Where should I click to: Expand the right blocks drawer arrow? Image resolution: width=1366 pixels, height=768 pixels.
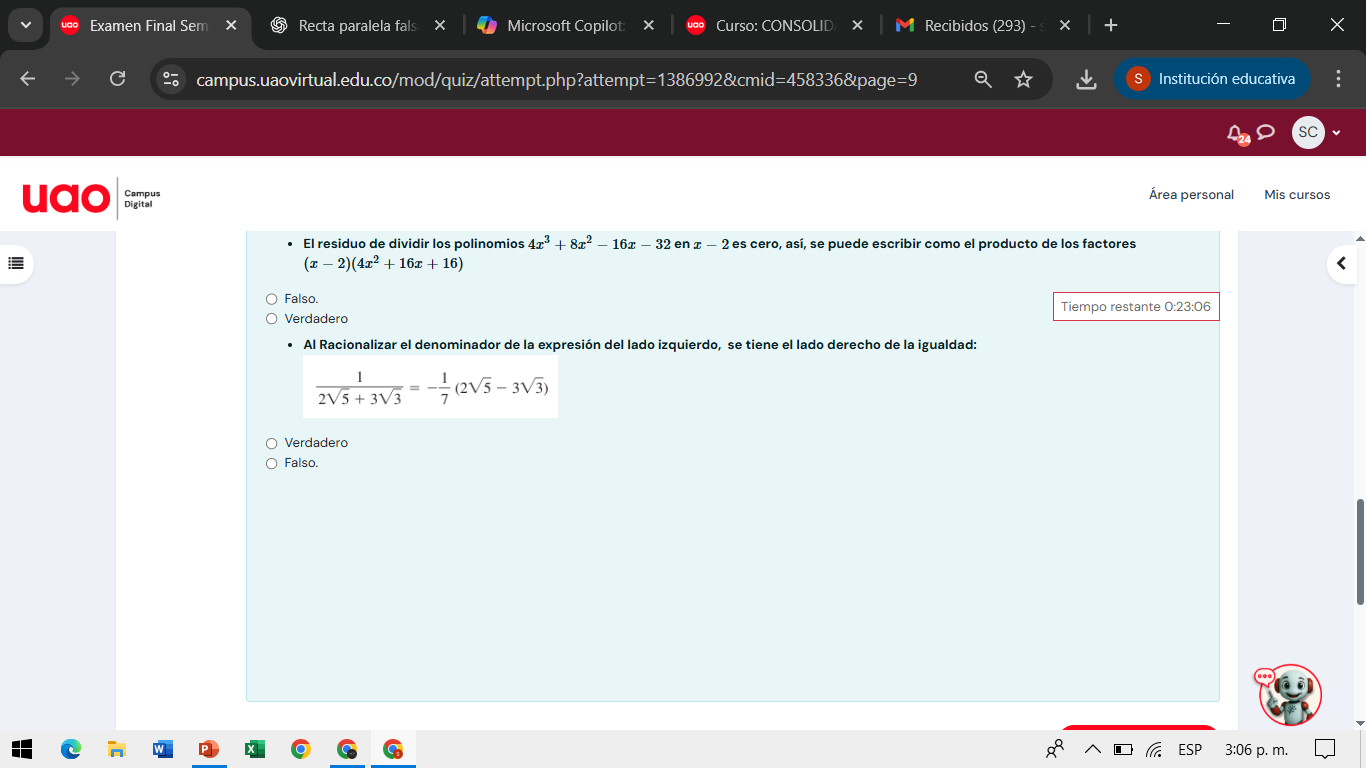pos(1341,264)
